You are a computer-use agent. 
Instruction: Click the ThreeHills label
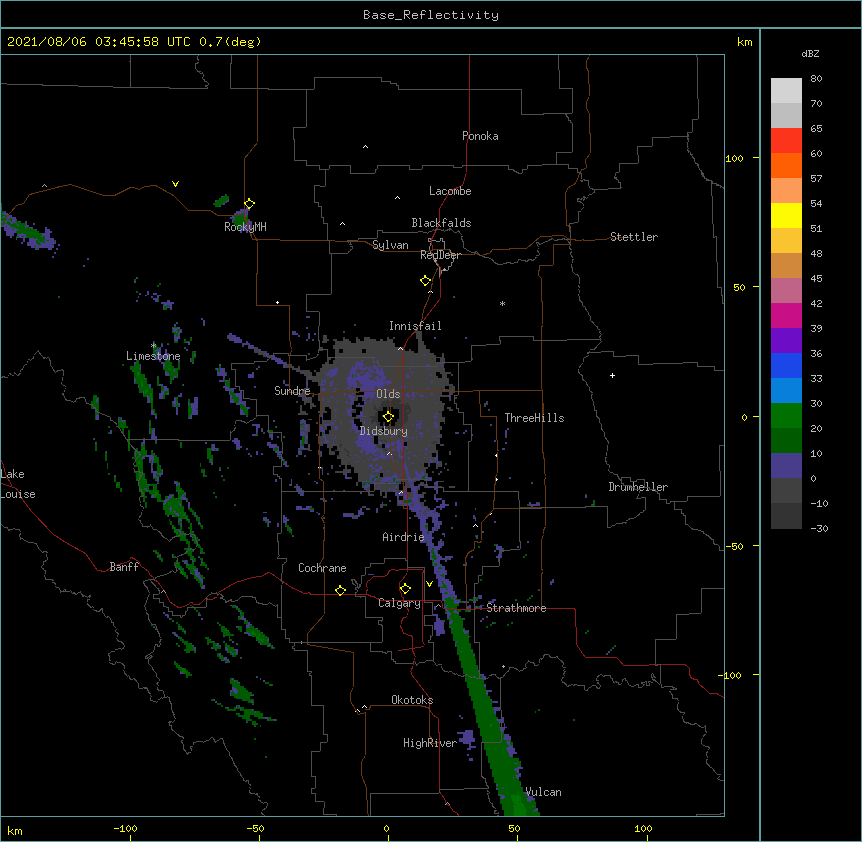[534, 418]
